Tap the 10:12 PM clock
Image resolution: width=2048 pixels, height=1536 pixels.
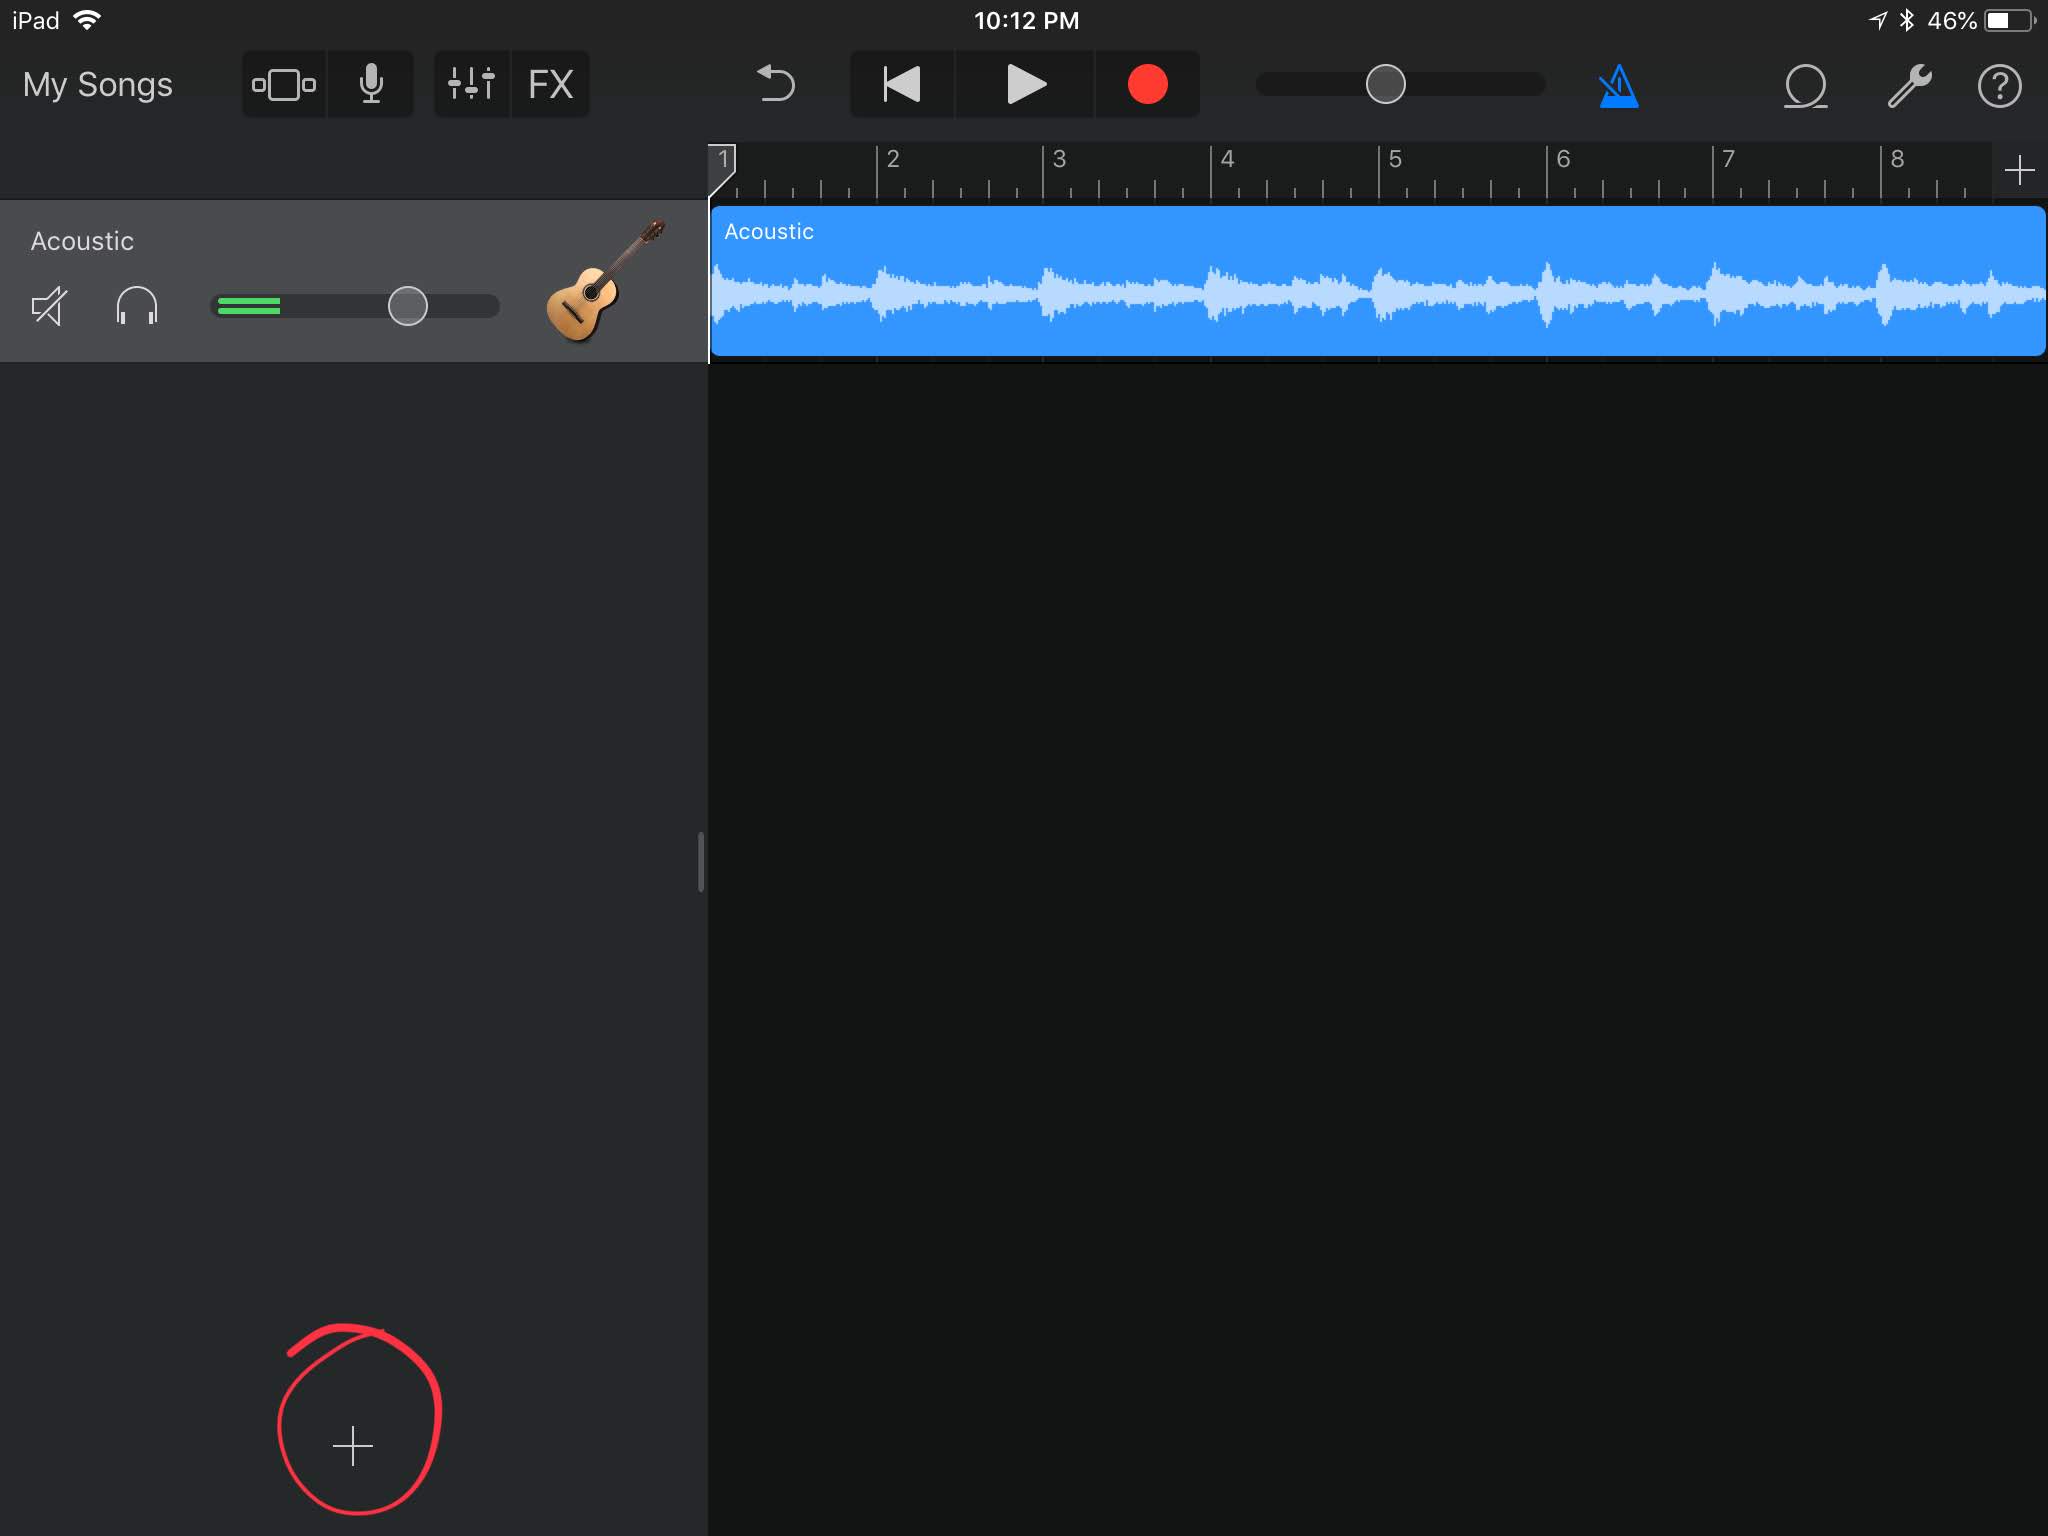(1026, 21)
